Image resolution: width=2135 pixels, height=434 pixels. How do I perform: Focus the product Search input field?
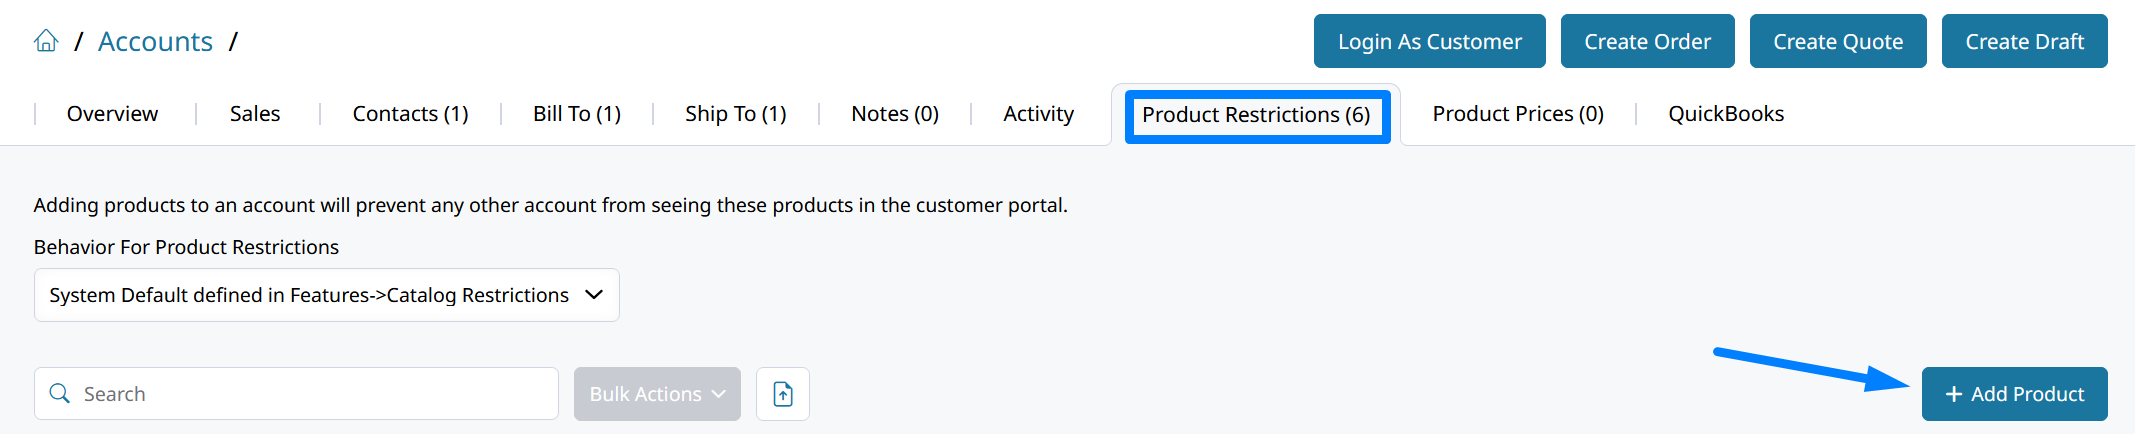coord(296,394)
